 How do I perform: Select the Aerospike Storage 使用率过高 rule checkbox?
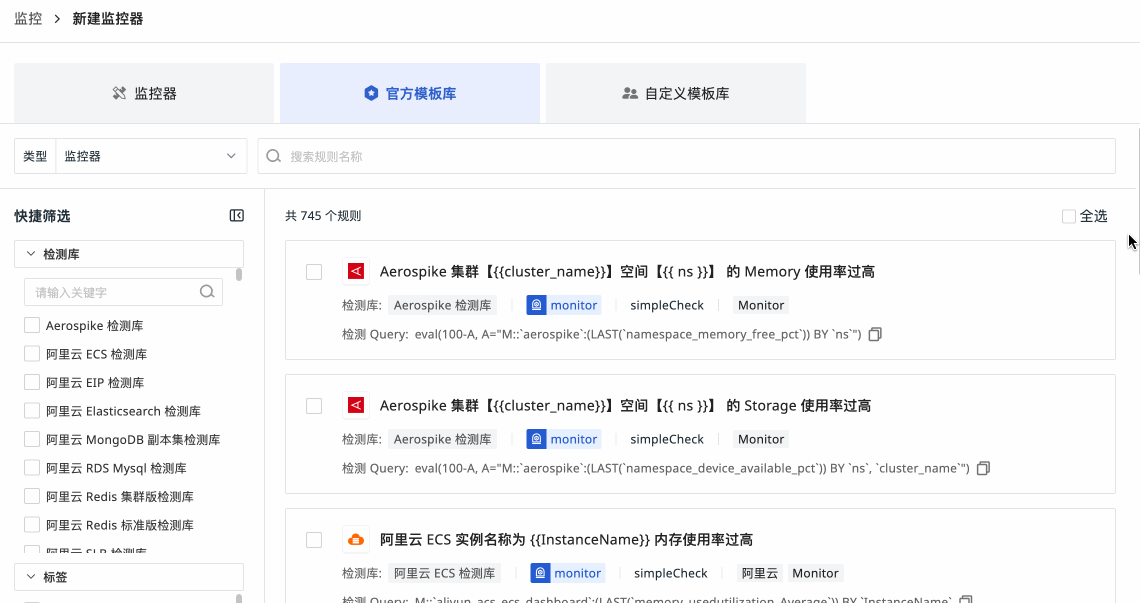pyautogui.click(x=314, y=406)
